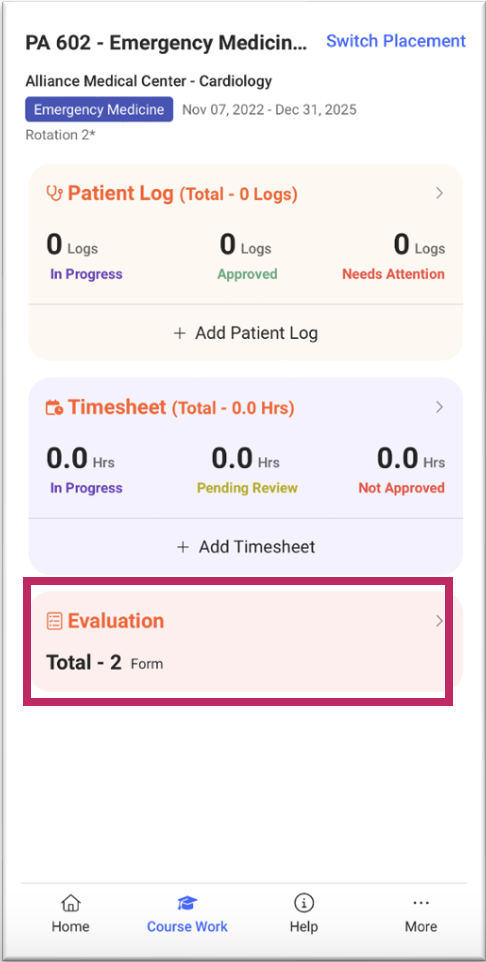Click the Timesheet calendar icon
Image resolution: width=486 pixels, height=962 pixels.
point(55,407)
